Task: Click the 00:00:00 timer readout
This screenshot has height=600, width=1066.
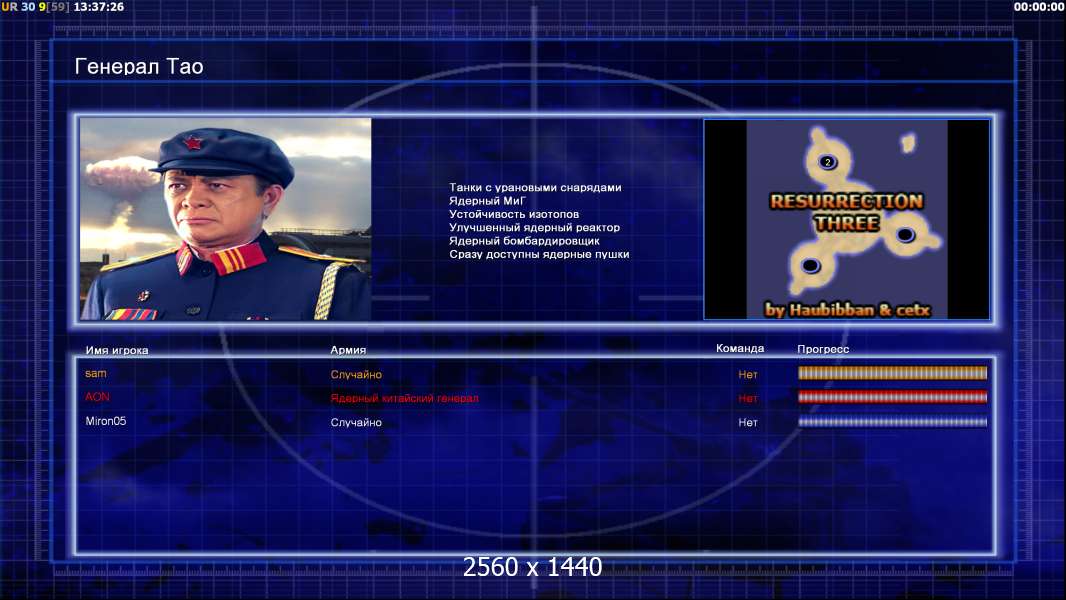Action: [x=1038, y=7]
